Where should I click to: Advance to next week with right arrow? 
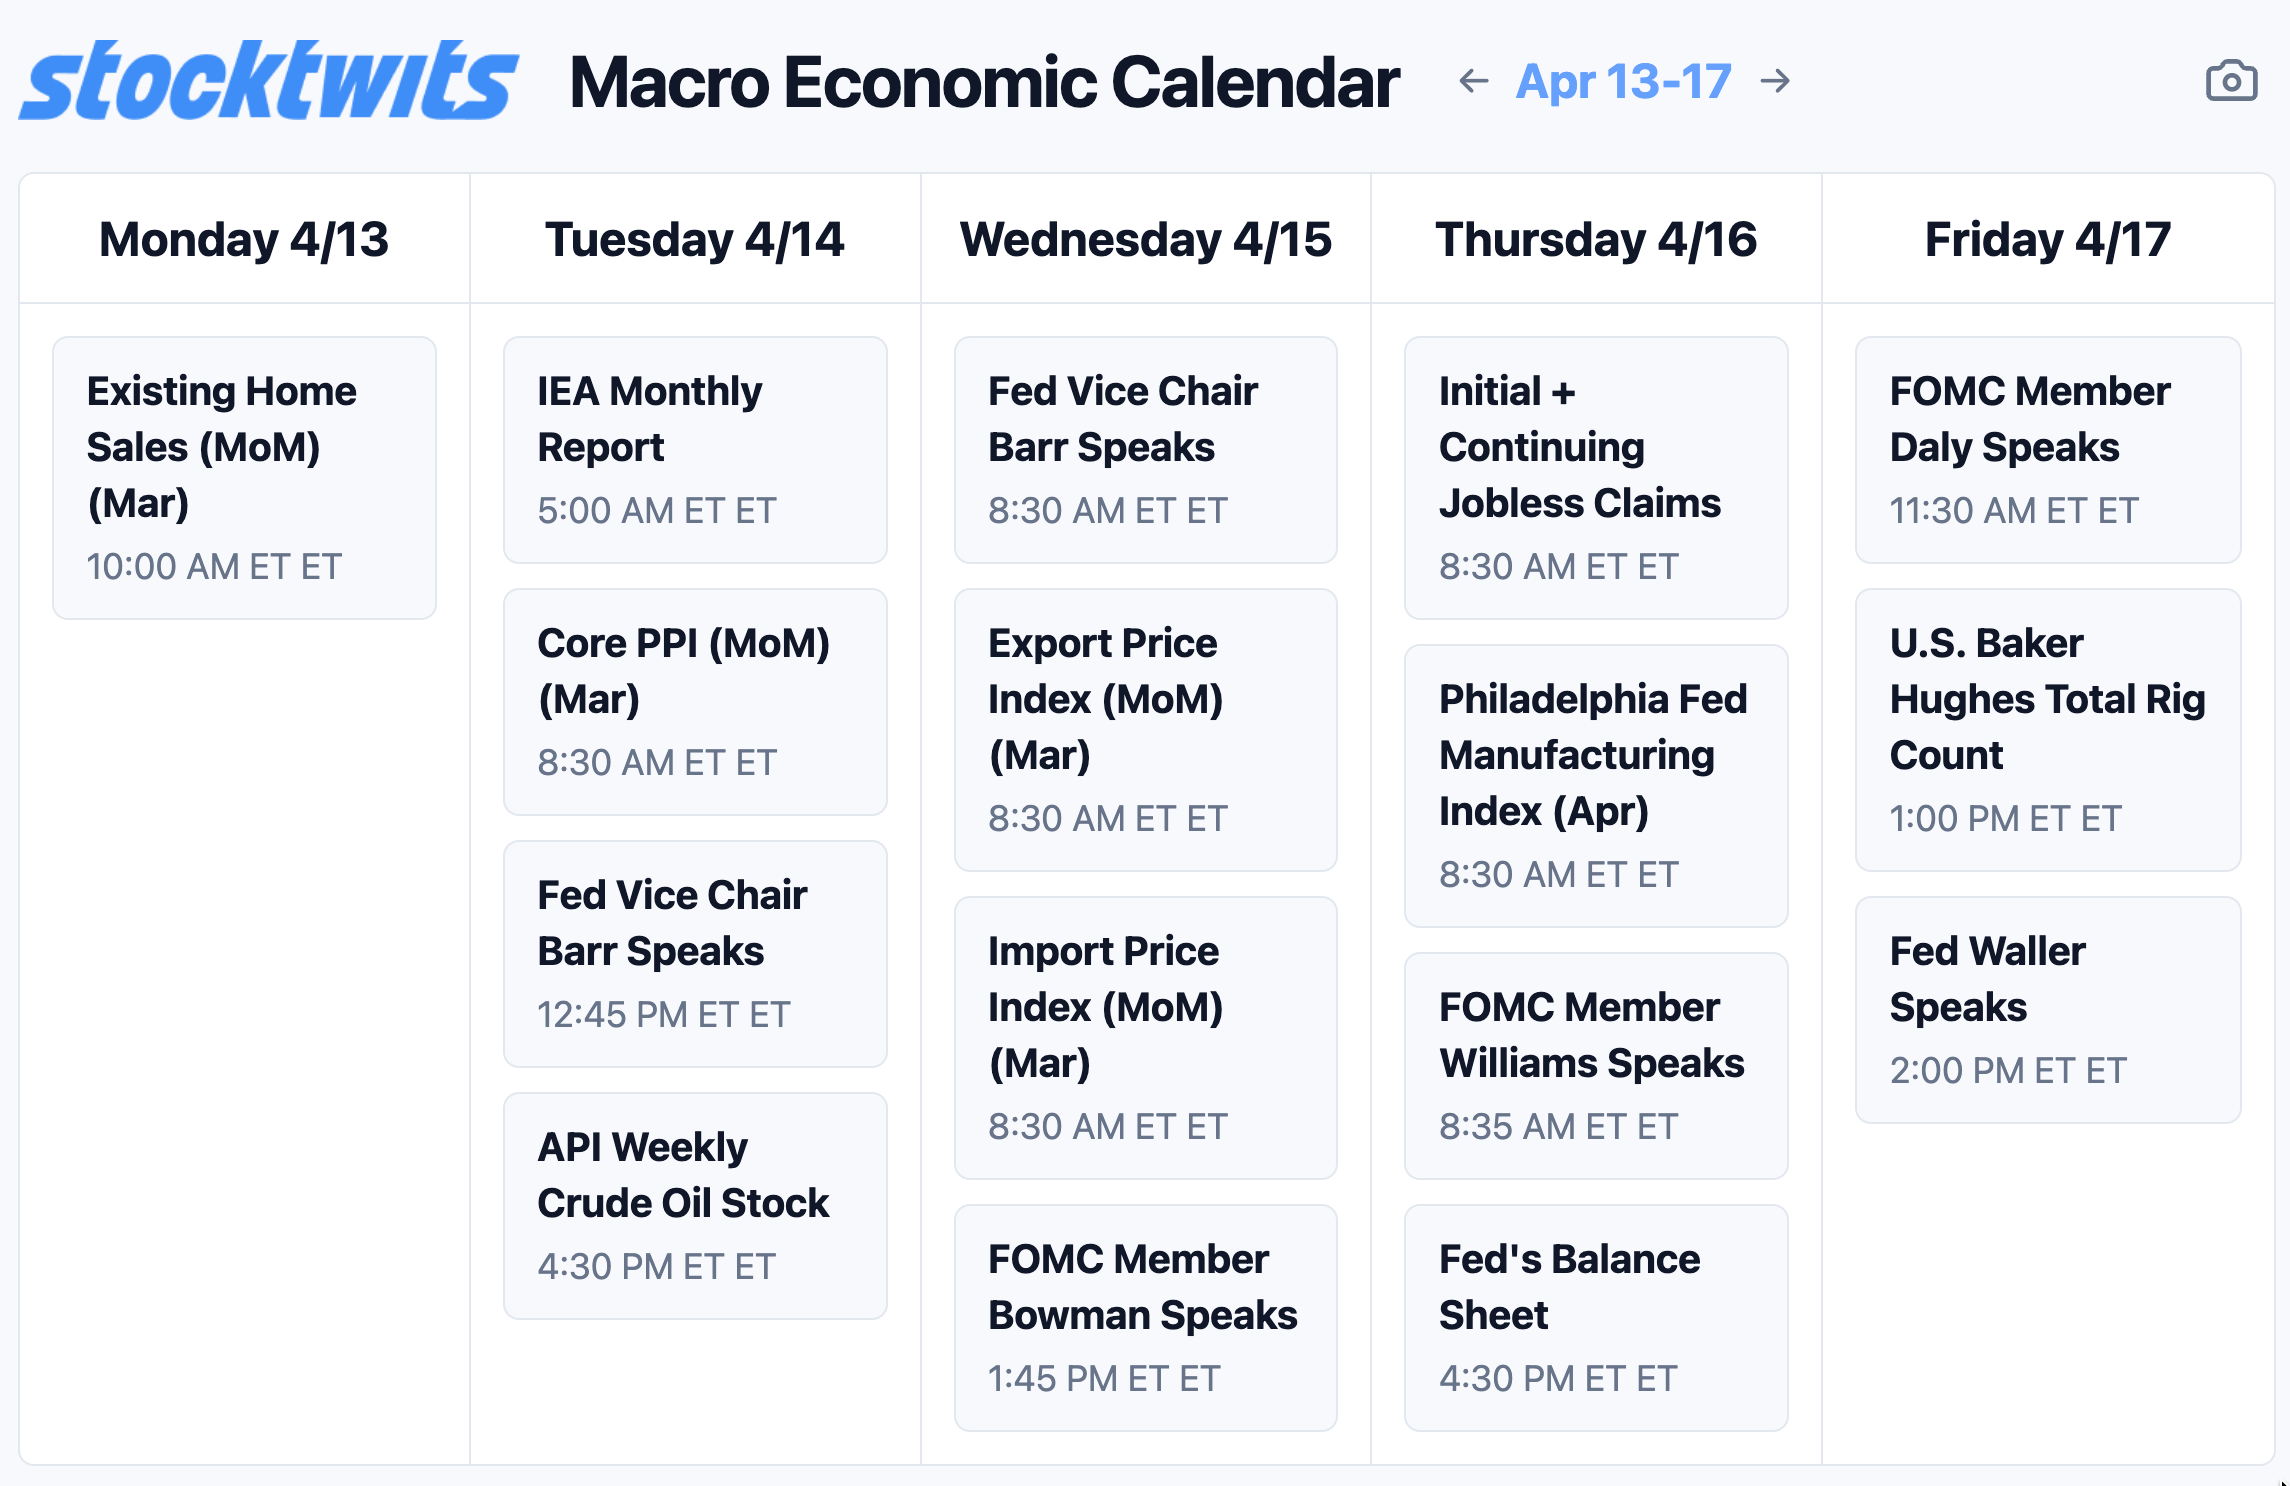(1776, 81)
